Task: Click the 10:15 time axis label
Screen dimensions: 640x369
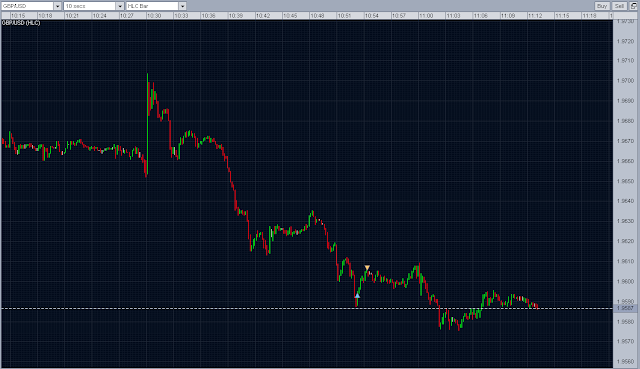Action: [x=18, y=16]
